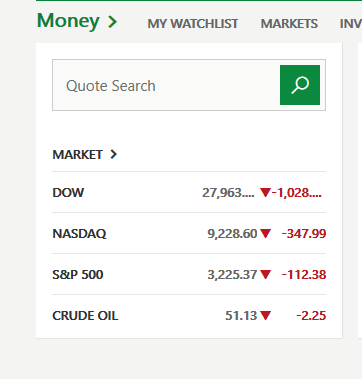Click the red down arrow for S&P 500
This screenshot has height=379, width=362.
coord(265,274)
